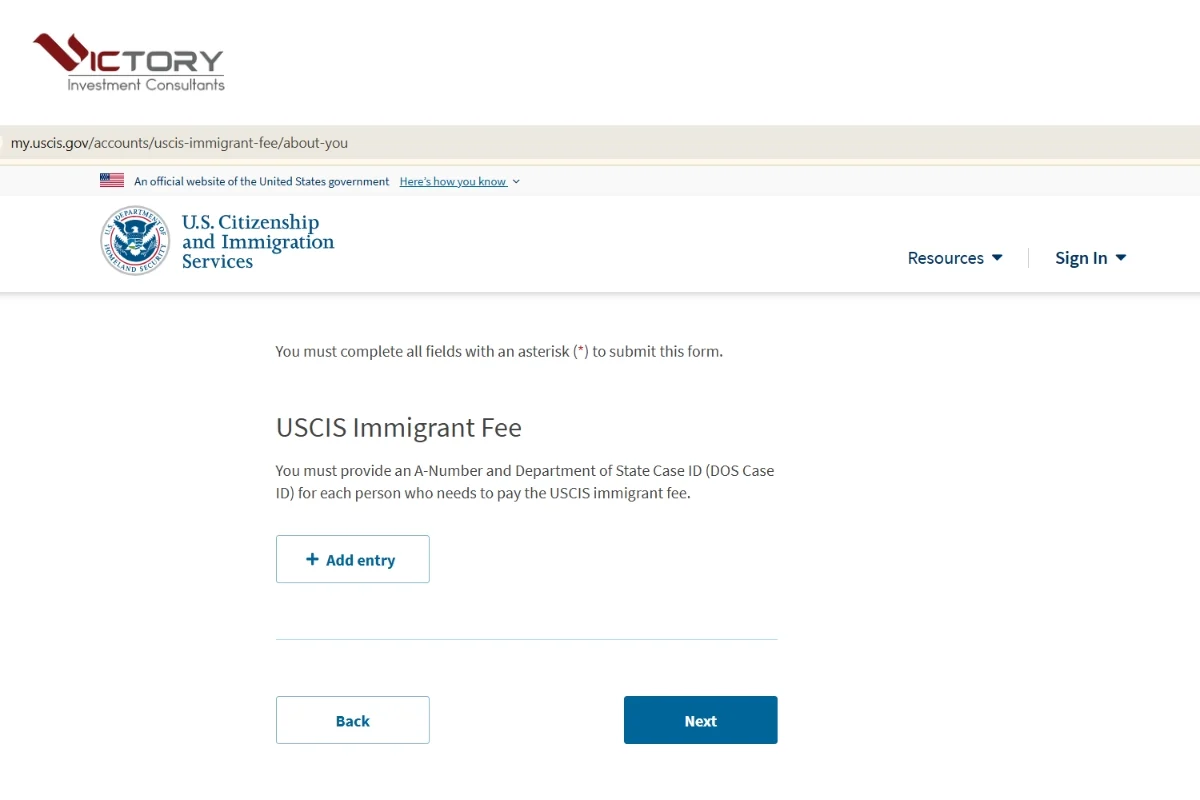The image size is (1200, 800).
Task: Click the Sign In dropdown arrow
Action: point(1121,258)
